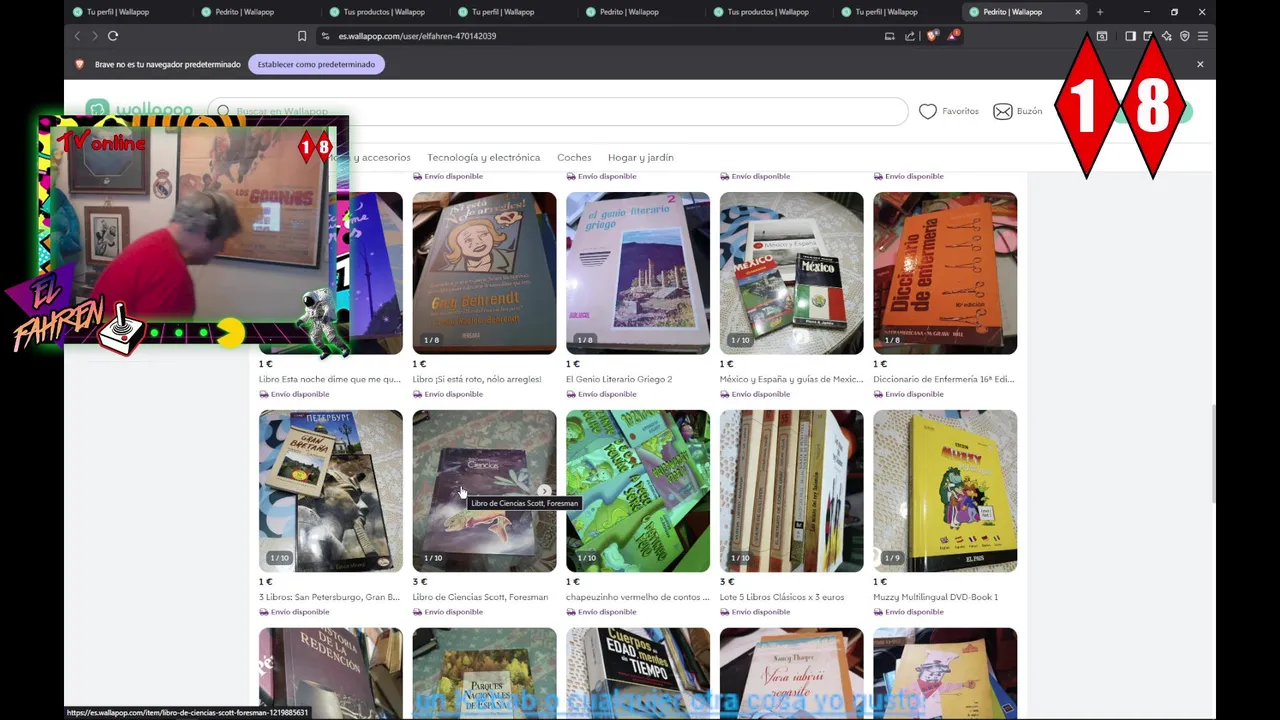The height and width of the screenshot is (720, 1280).
Task: Click the install app icon in address bar
Action: click(890, 36)
